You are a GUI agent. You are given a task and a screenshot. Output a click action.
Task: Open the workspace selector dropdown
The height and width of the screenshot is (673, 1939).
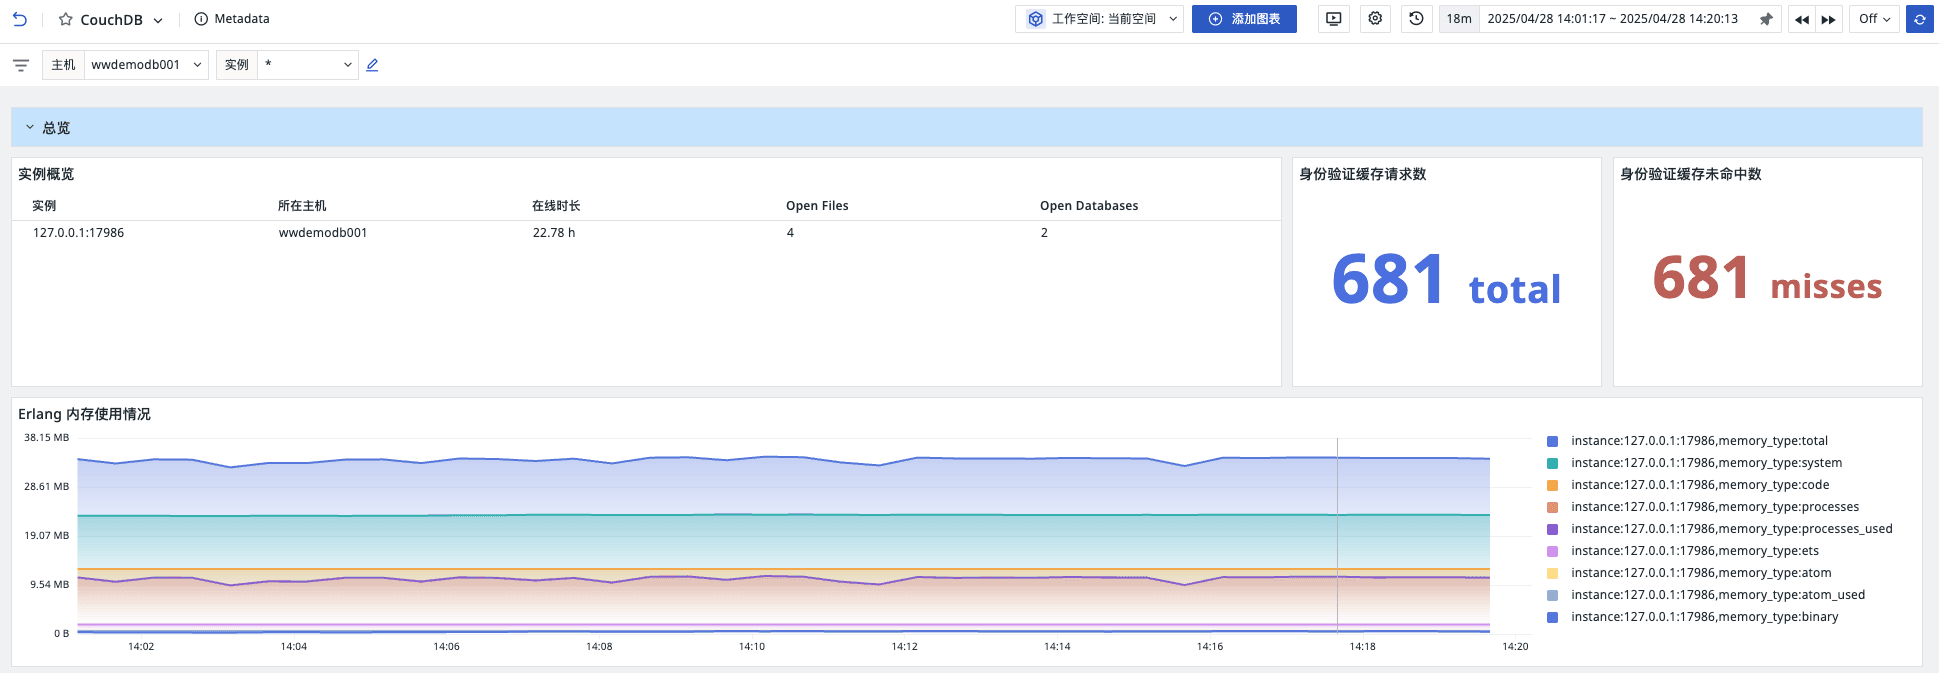[1100, 19]
